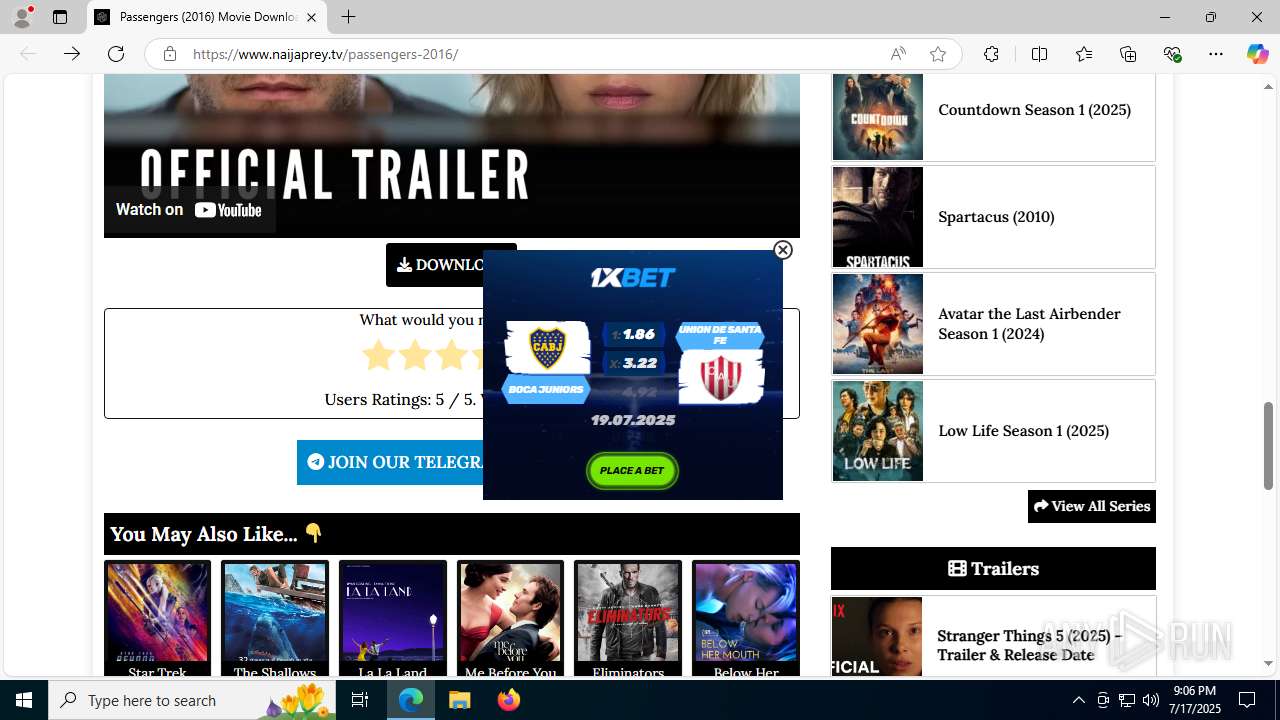Click Stranger Things trailer thumbnail
Viewport: 1280px width, 720px height.
tap(877, 637)
